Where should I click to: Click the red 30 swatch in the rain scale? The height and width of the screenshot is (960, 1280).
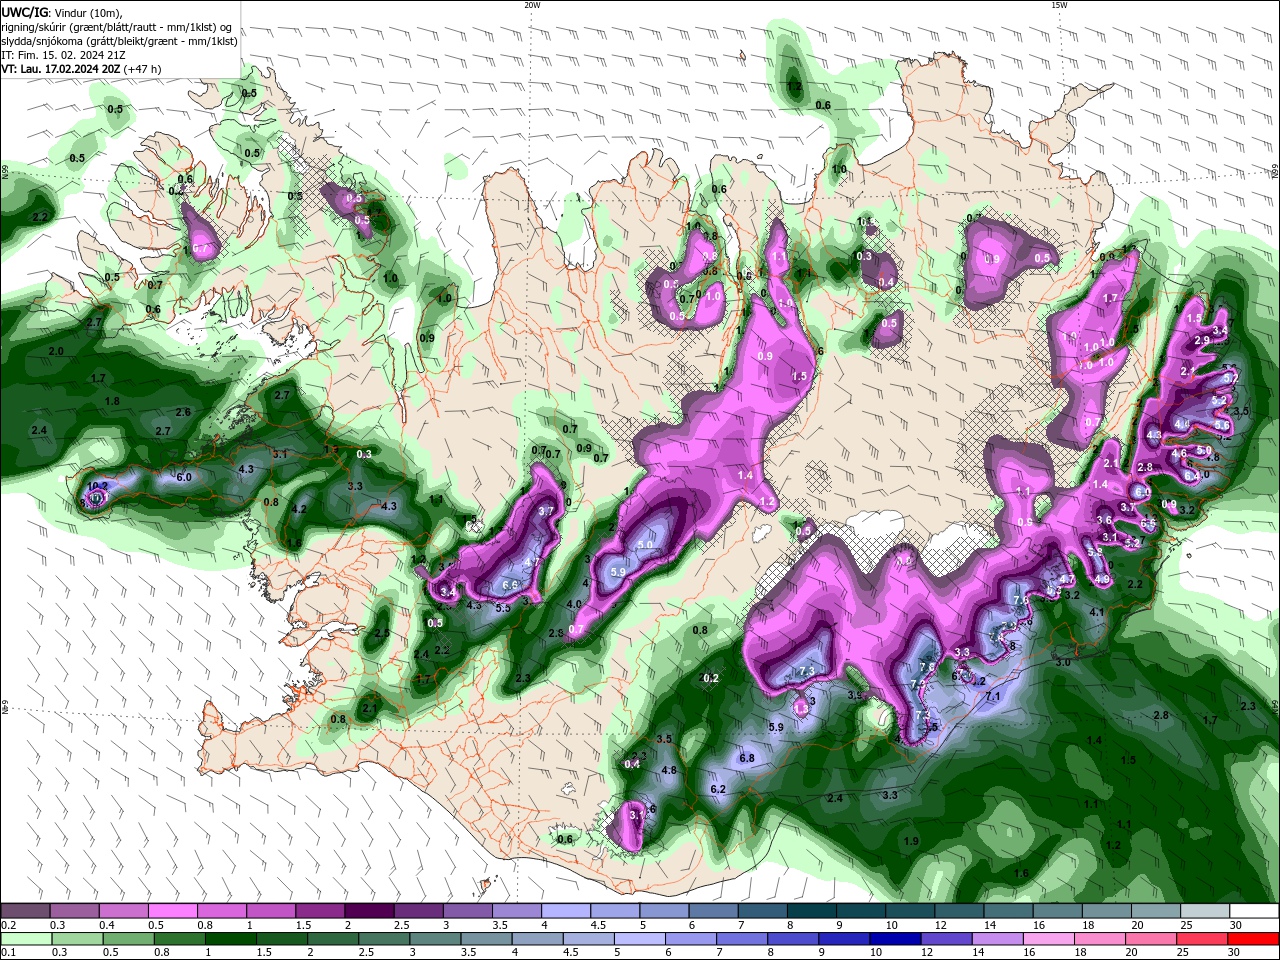1254,938
